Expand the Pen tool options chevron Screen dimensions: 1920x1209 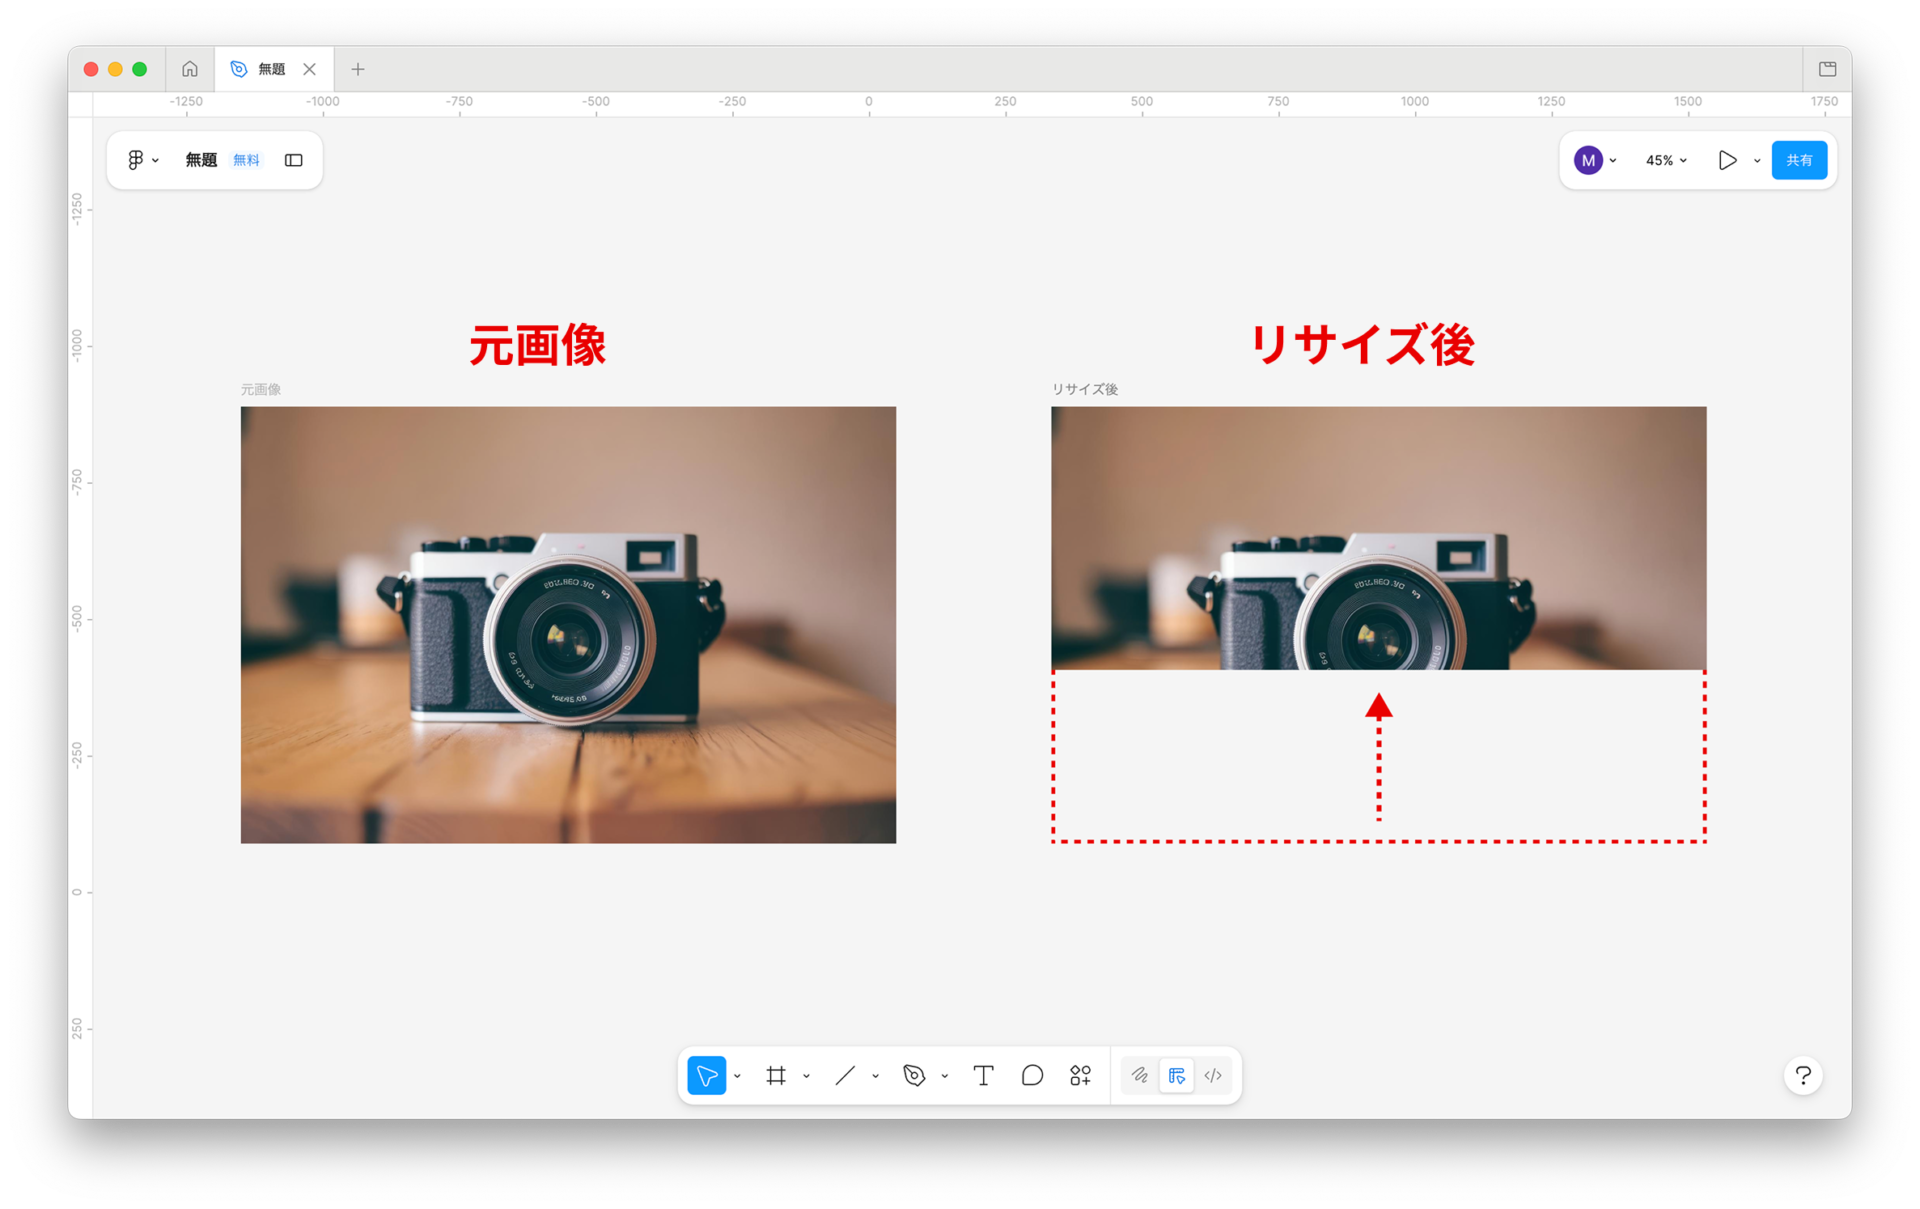[945, 1076]
